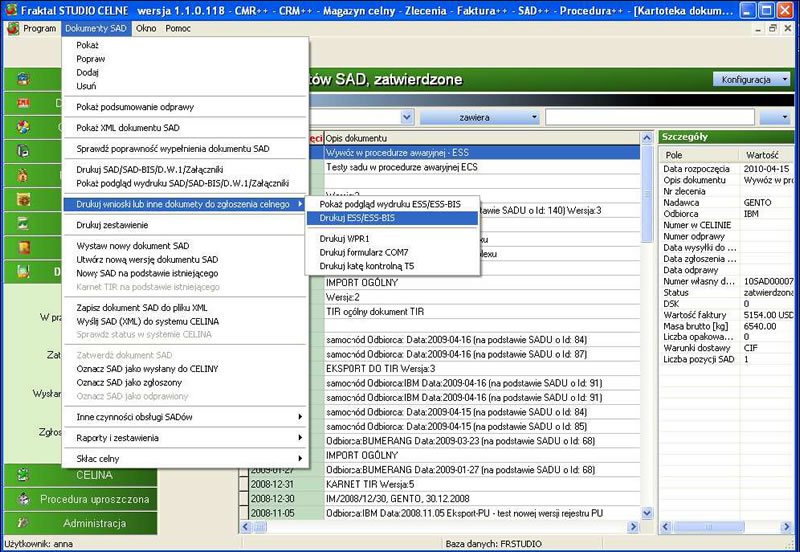
Task: Select 'Pokaż podsumowanie odprawy'
Action: tap(185, 107)
